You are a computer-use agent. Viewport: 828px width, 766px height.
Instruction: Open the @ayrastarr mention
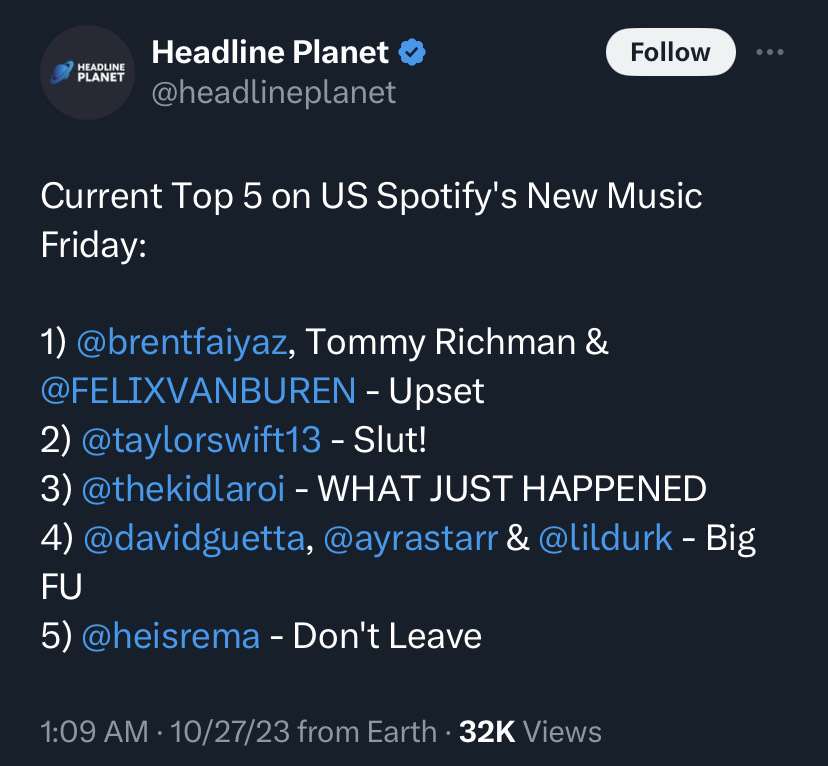(x=410, y=538)
